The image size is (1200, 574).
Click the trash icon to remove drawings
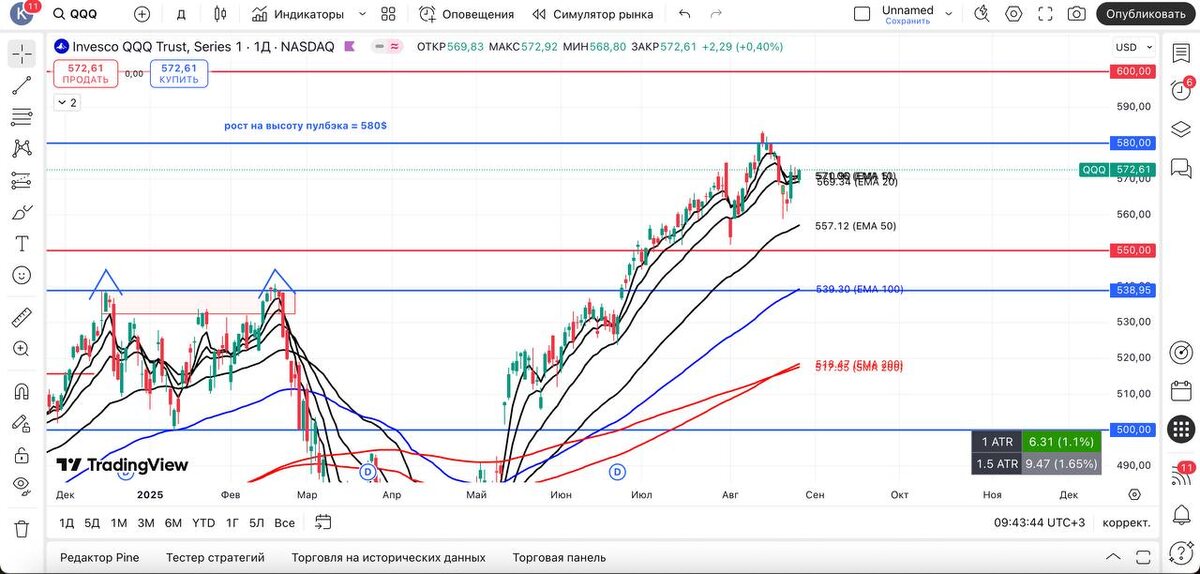click(x=21, y=528)
